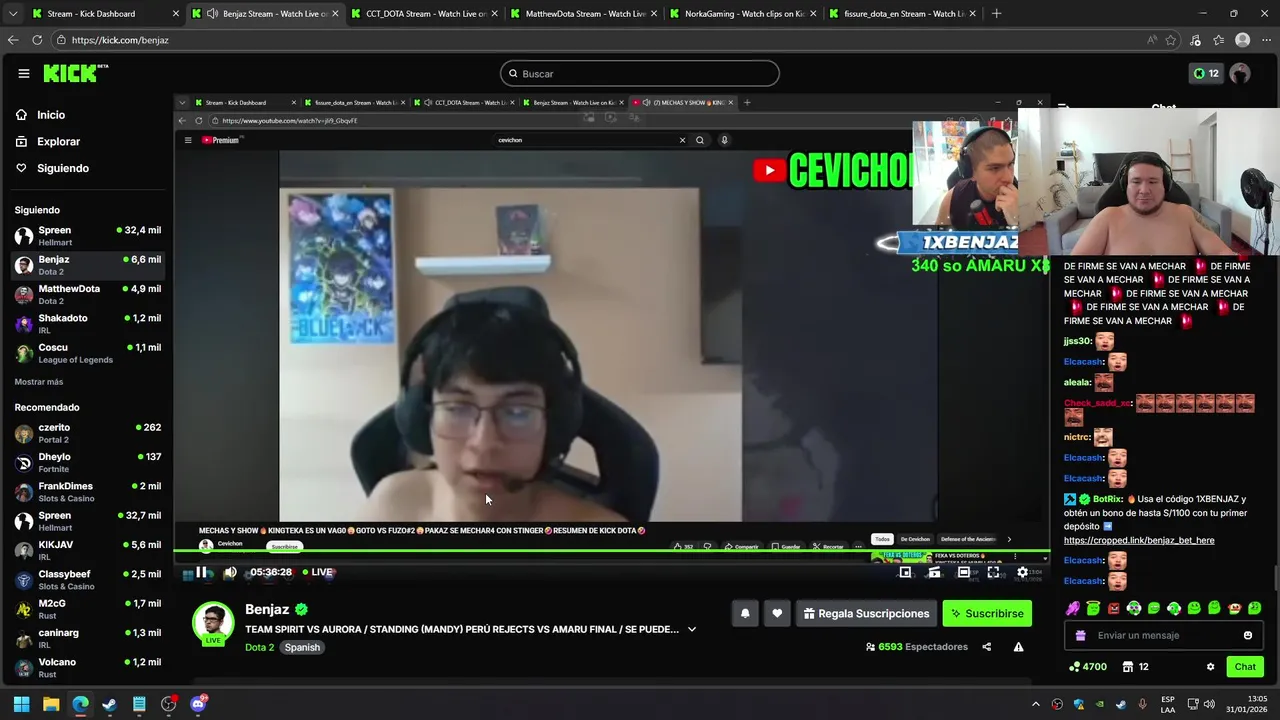
Task: Insert the purple emote in quick bar
Action: tap(1073, 608)
